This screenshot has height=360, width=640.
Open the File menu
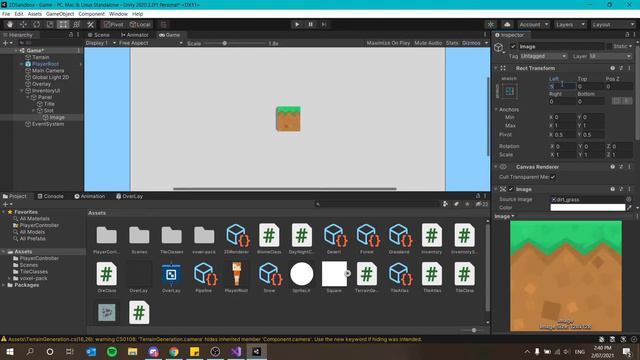pos(6,14)
